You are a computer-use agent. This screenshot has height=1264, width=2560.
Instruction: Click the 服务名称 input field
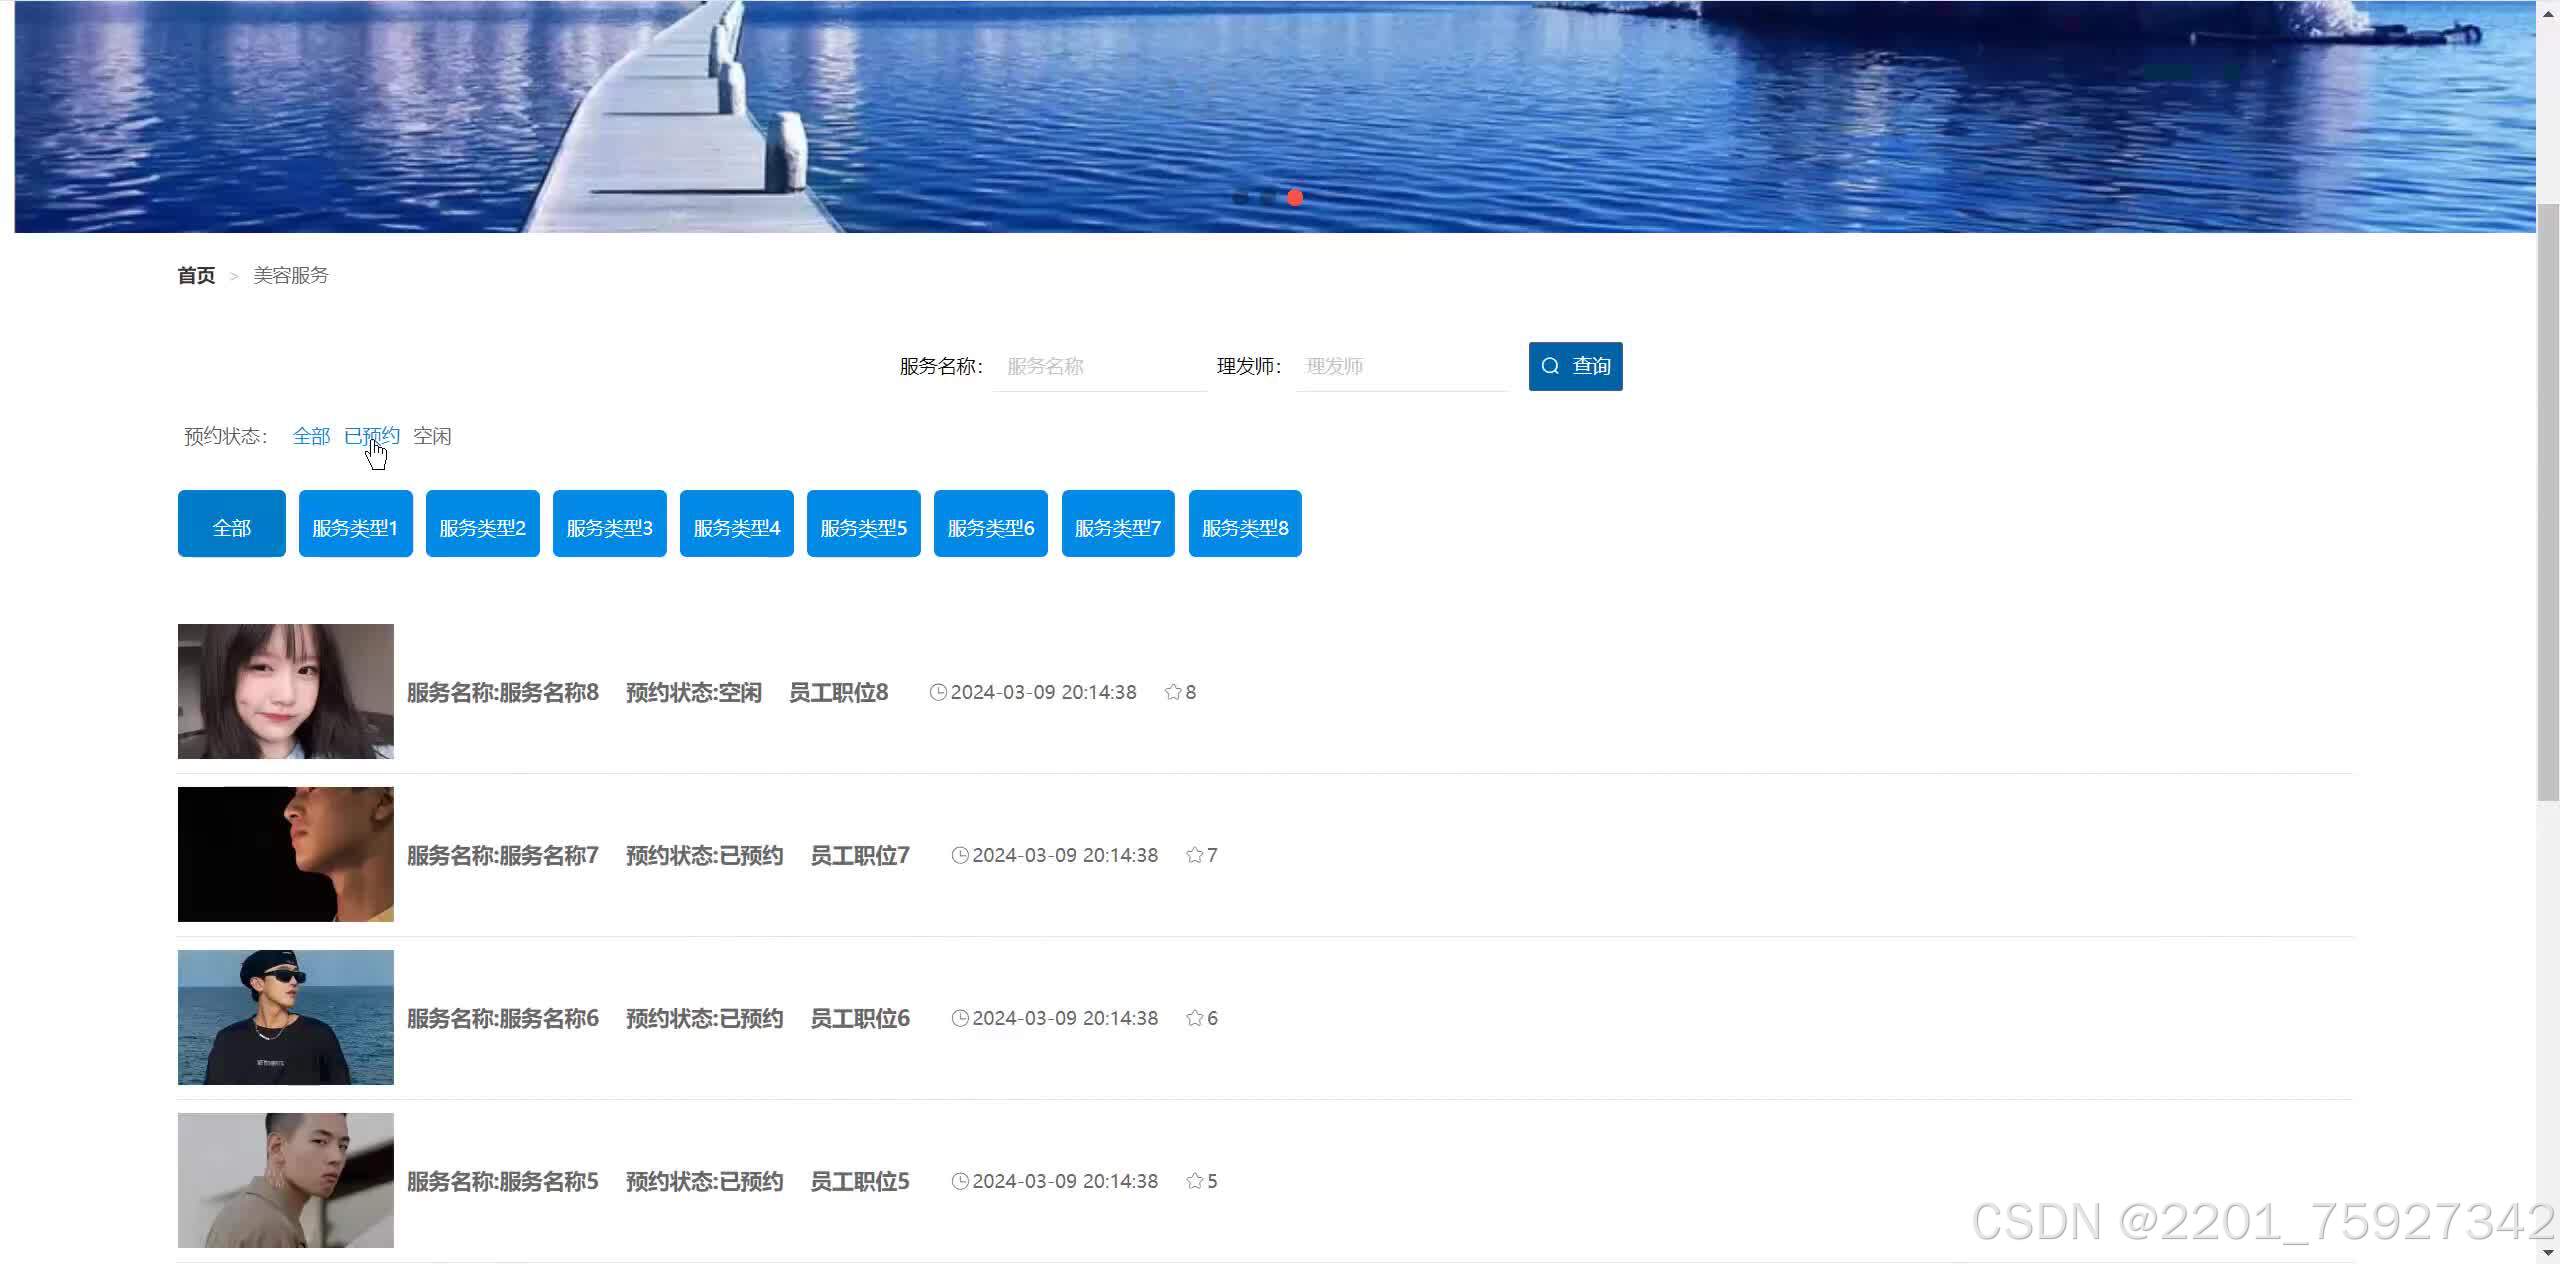point(1100,366)
